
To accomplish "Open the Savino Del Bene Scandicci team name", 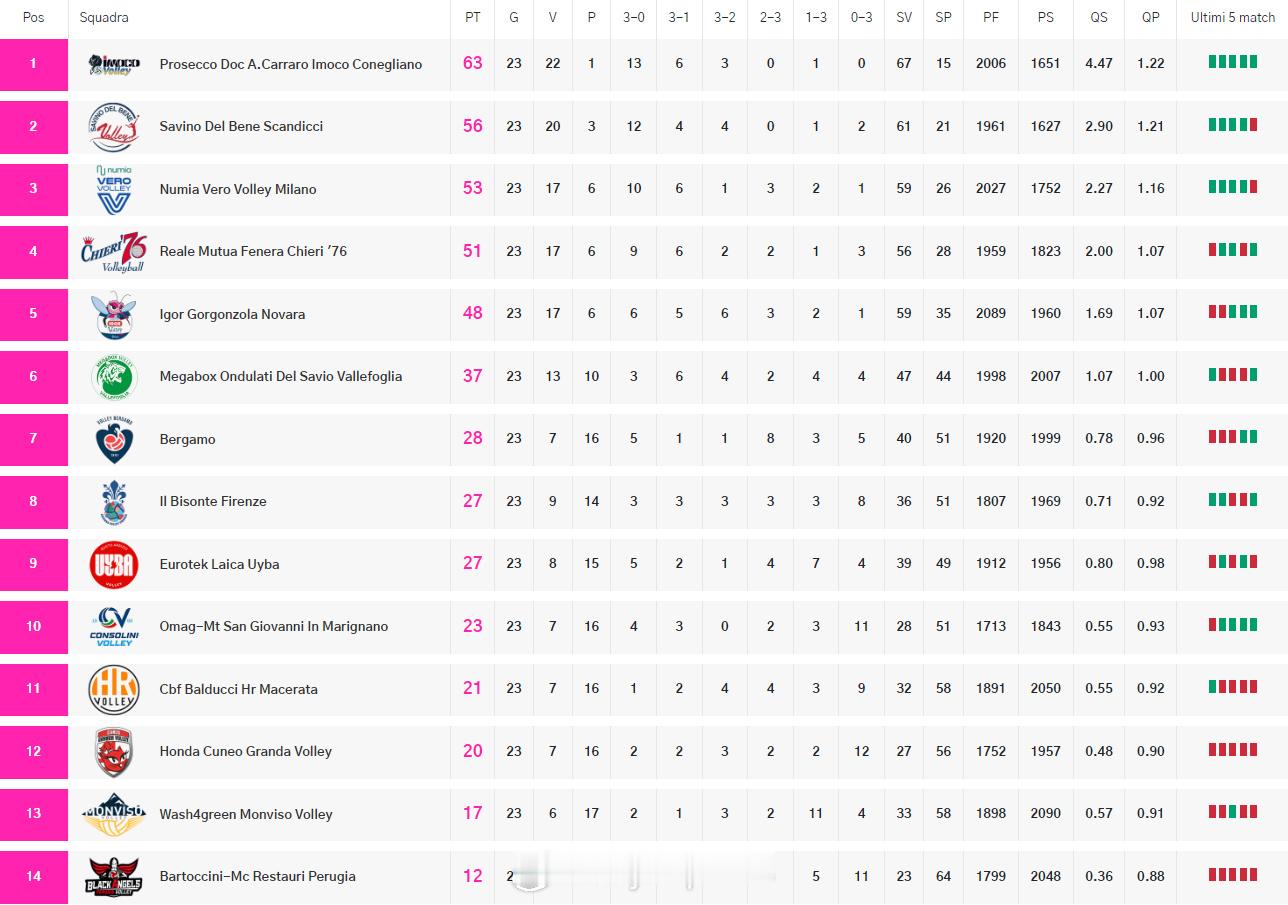I will [x=241, y=126].
